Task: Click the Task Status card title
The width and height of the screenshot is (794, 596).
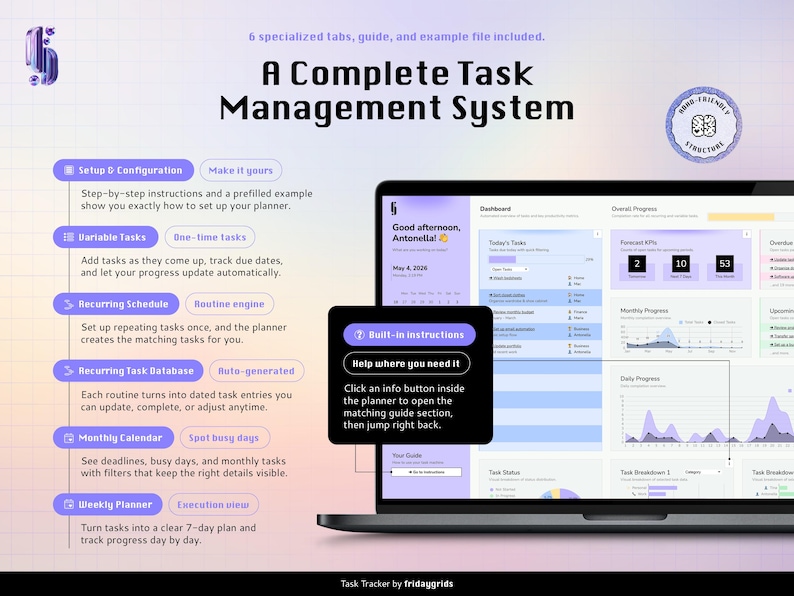Action: tap(504, 472)
